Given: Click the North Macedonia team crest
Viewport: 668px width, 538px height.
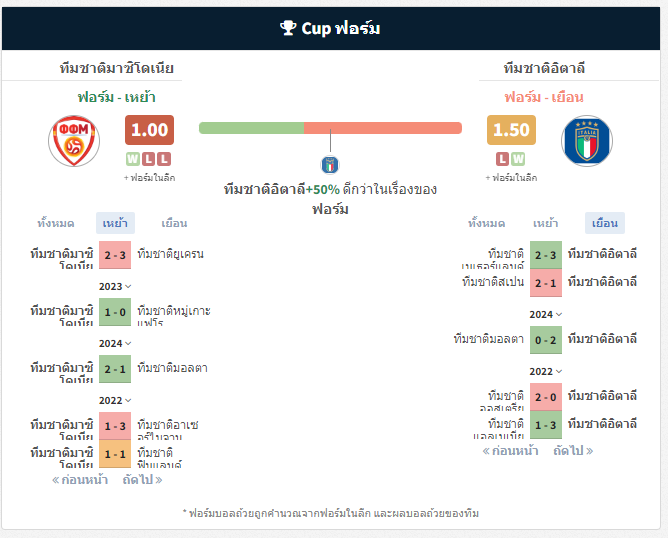Looking at the screenshot, I should click(74, 141).
